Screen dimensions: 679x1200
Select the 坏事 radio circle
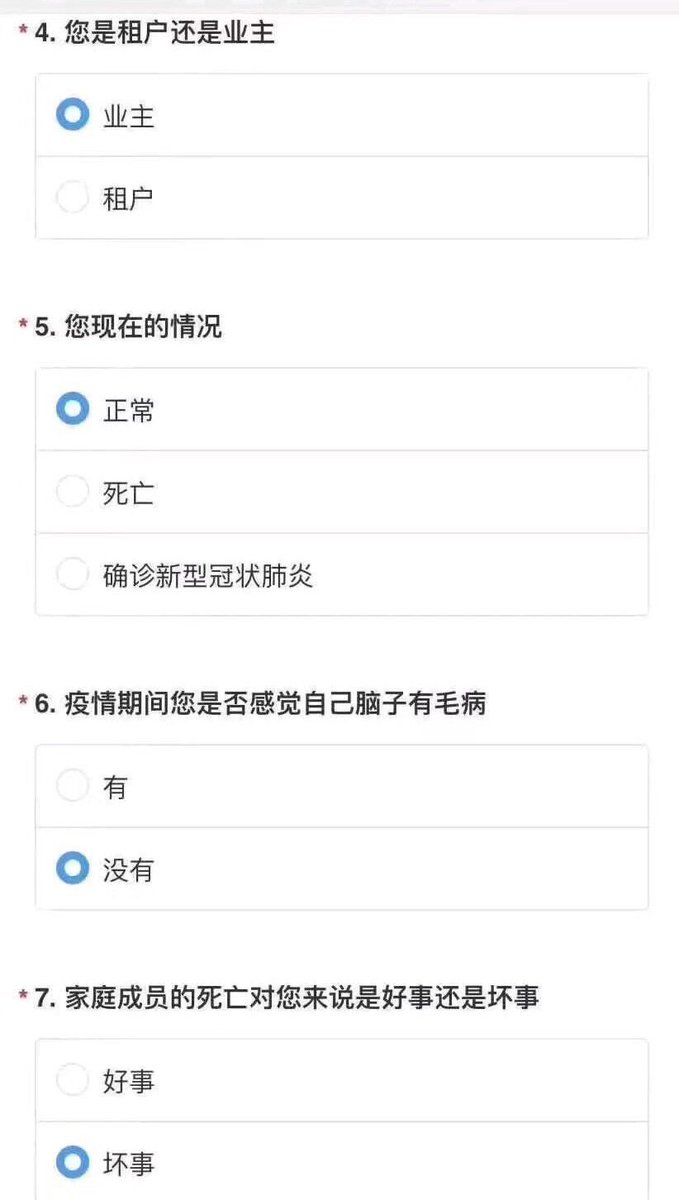(72, 1163)
